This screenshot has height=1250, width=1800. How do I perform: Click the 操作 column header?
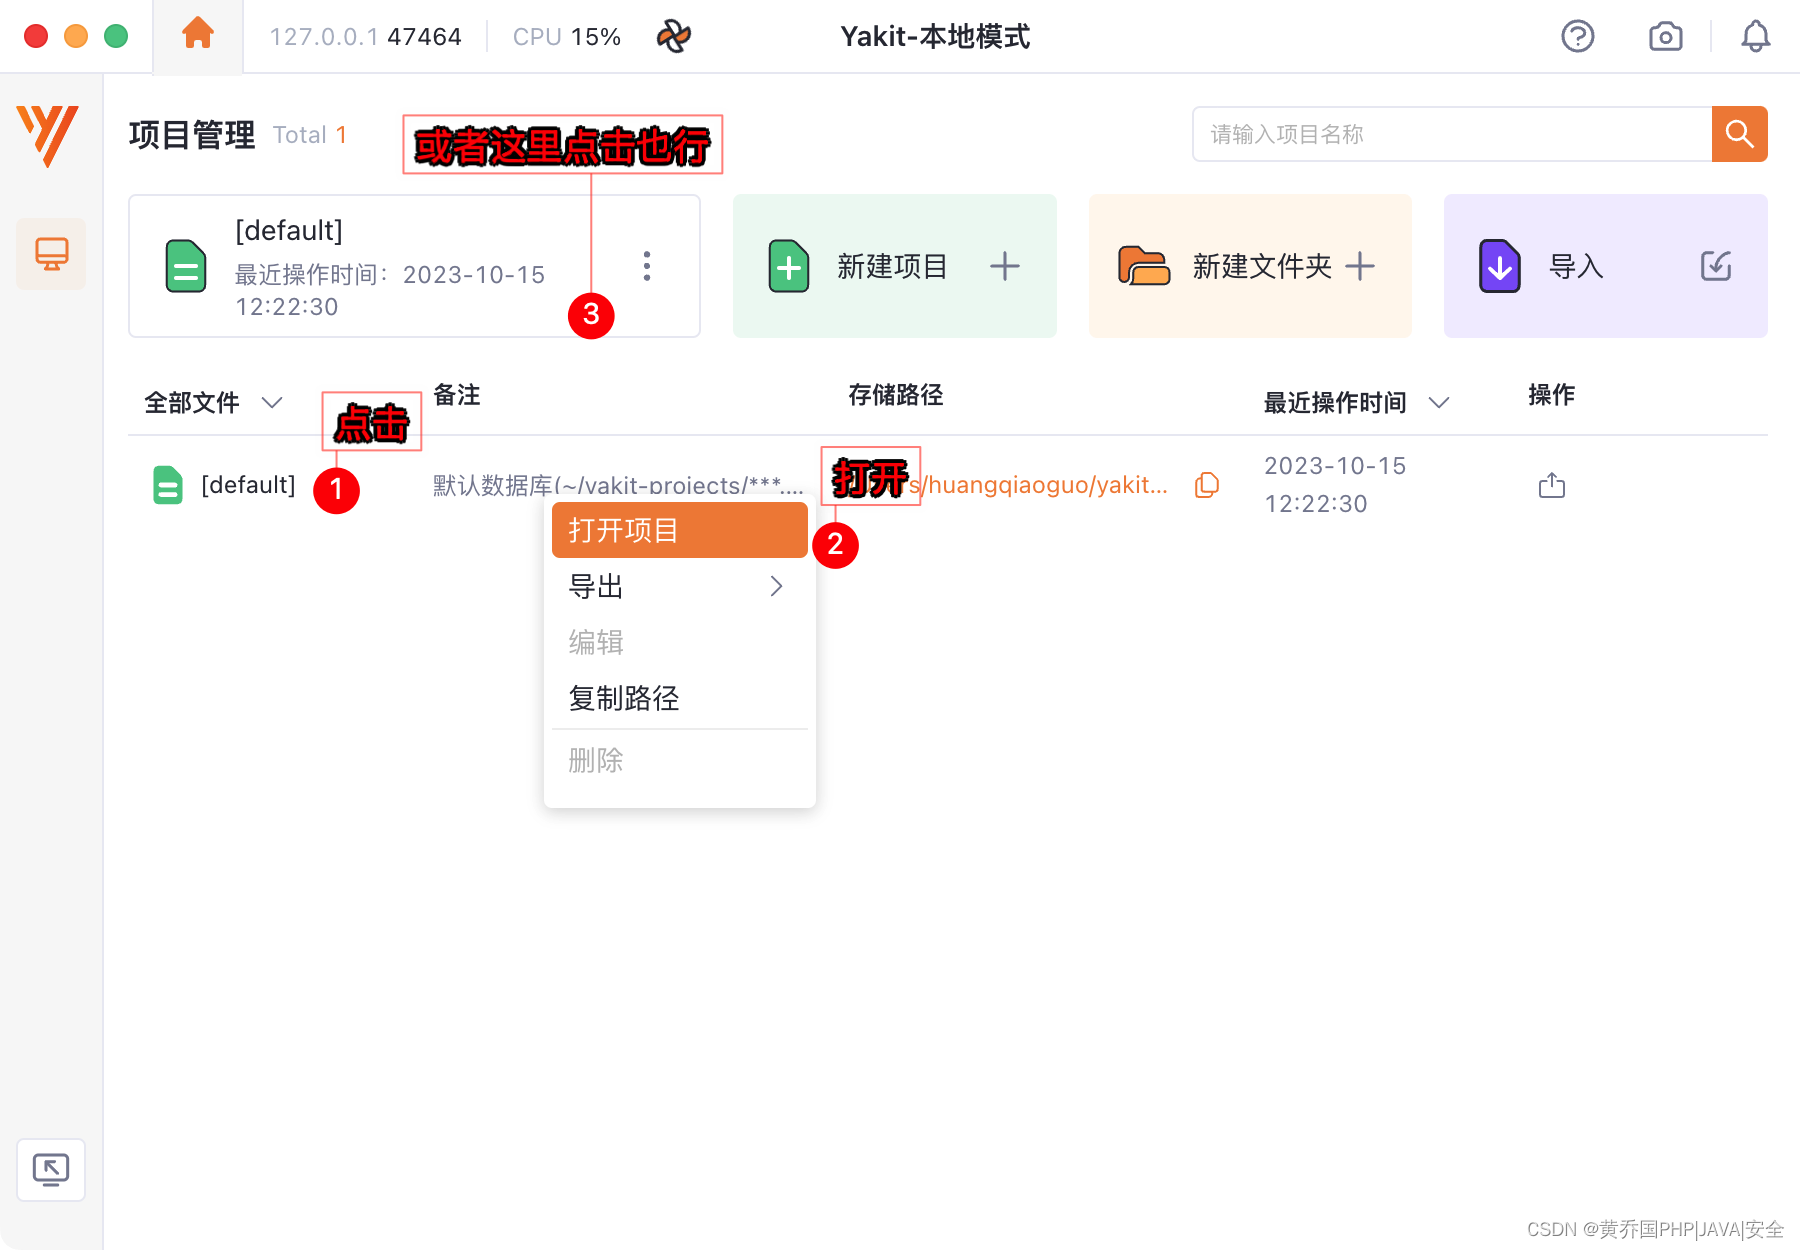click(x=1551, y=395)
